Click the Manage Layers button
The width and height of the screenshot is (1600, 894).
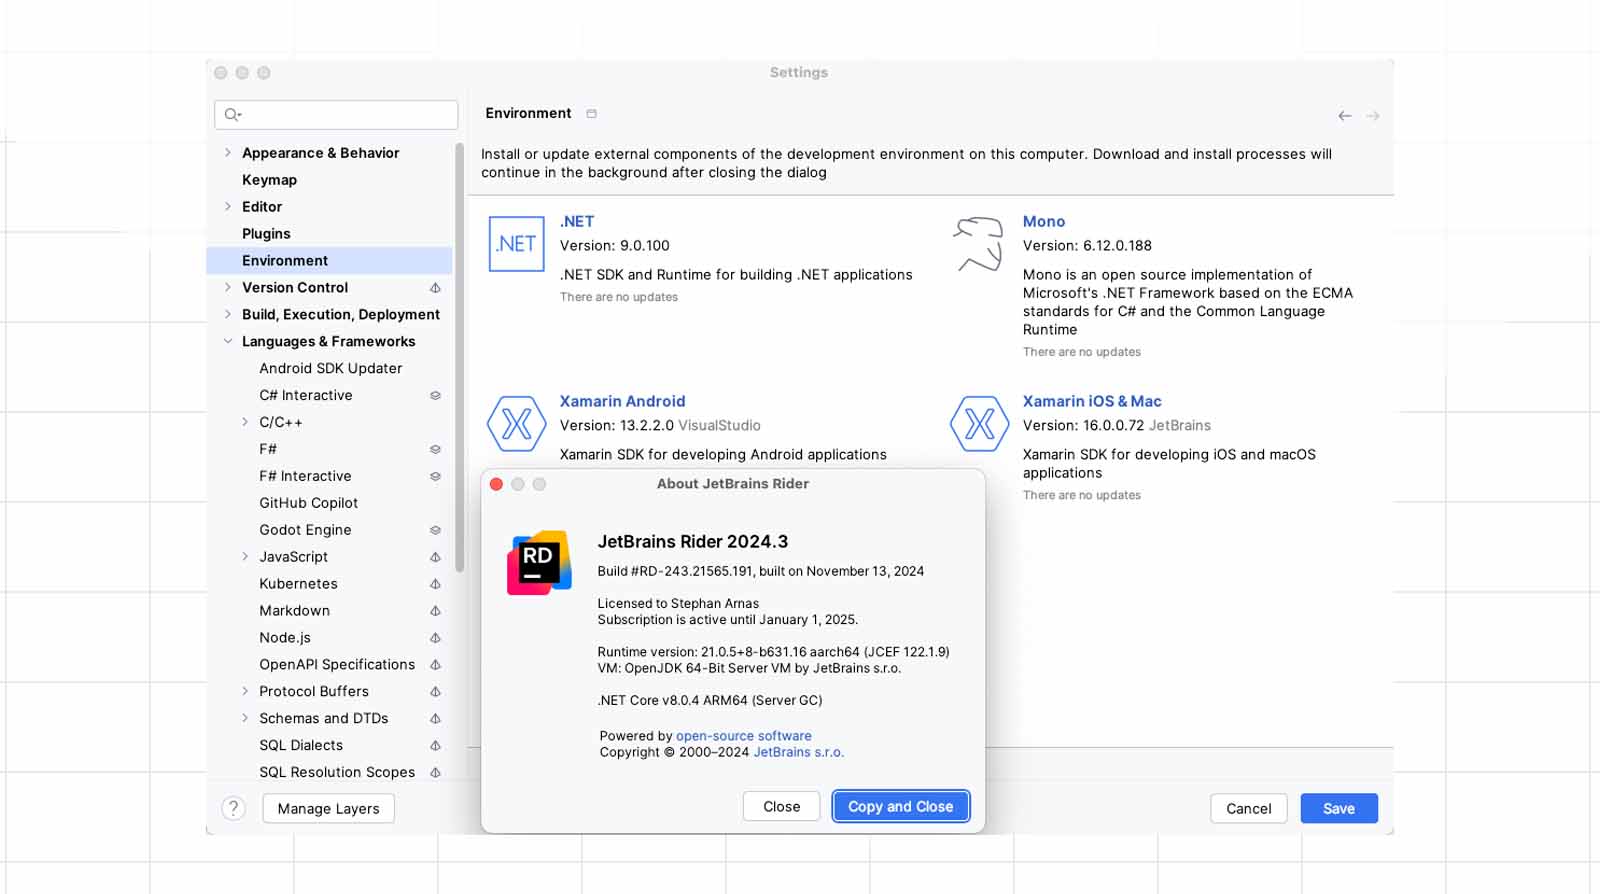(x=328, y=809)
